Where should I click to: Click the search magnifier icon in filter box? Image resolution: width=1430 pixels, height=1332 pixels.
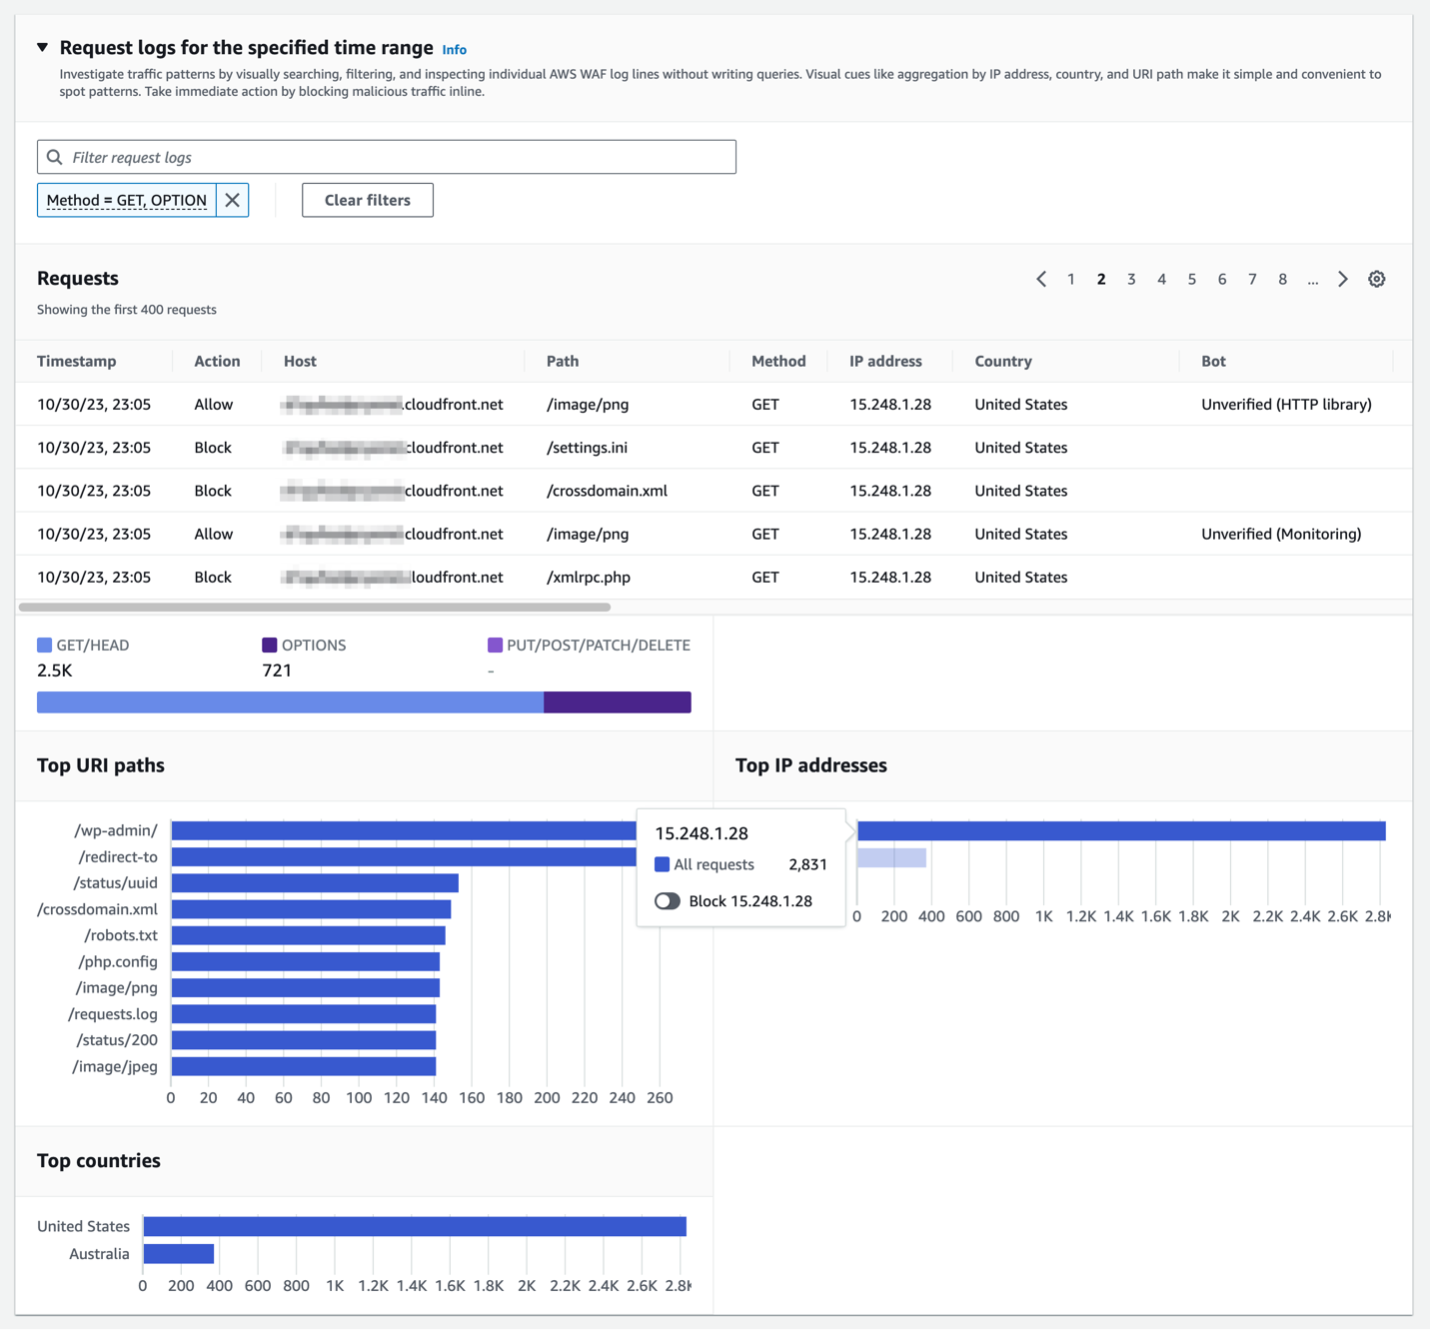coord(55,157)
